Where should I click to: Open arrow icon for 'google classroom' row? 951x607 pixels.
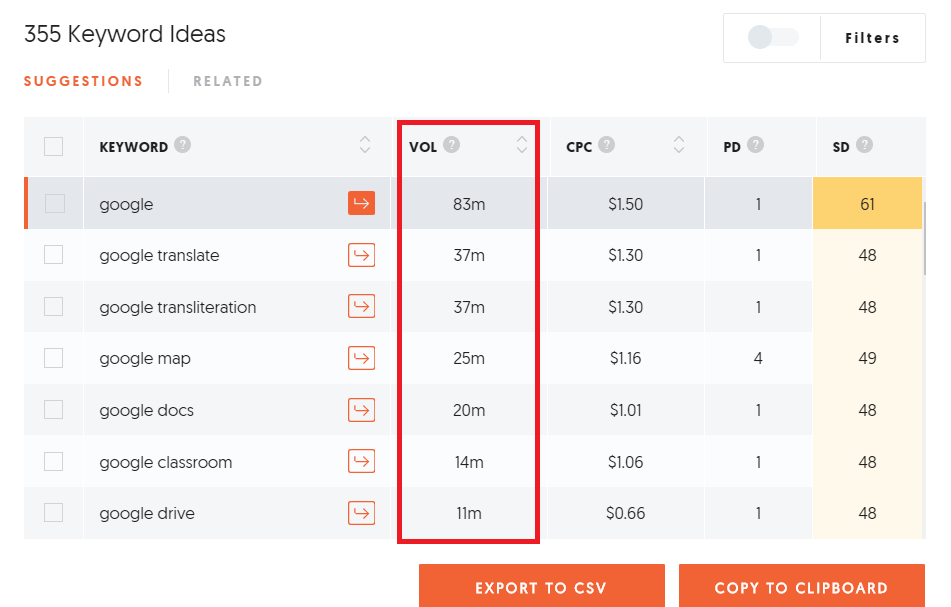(361, 462)
